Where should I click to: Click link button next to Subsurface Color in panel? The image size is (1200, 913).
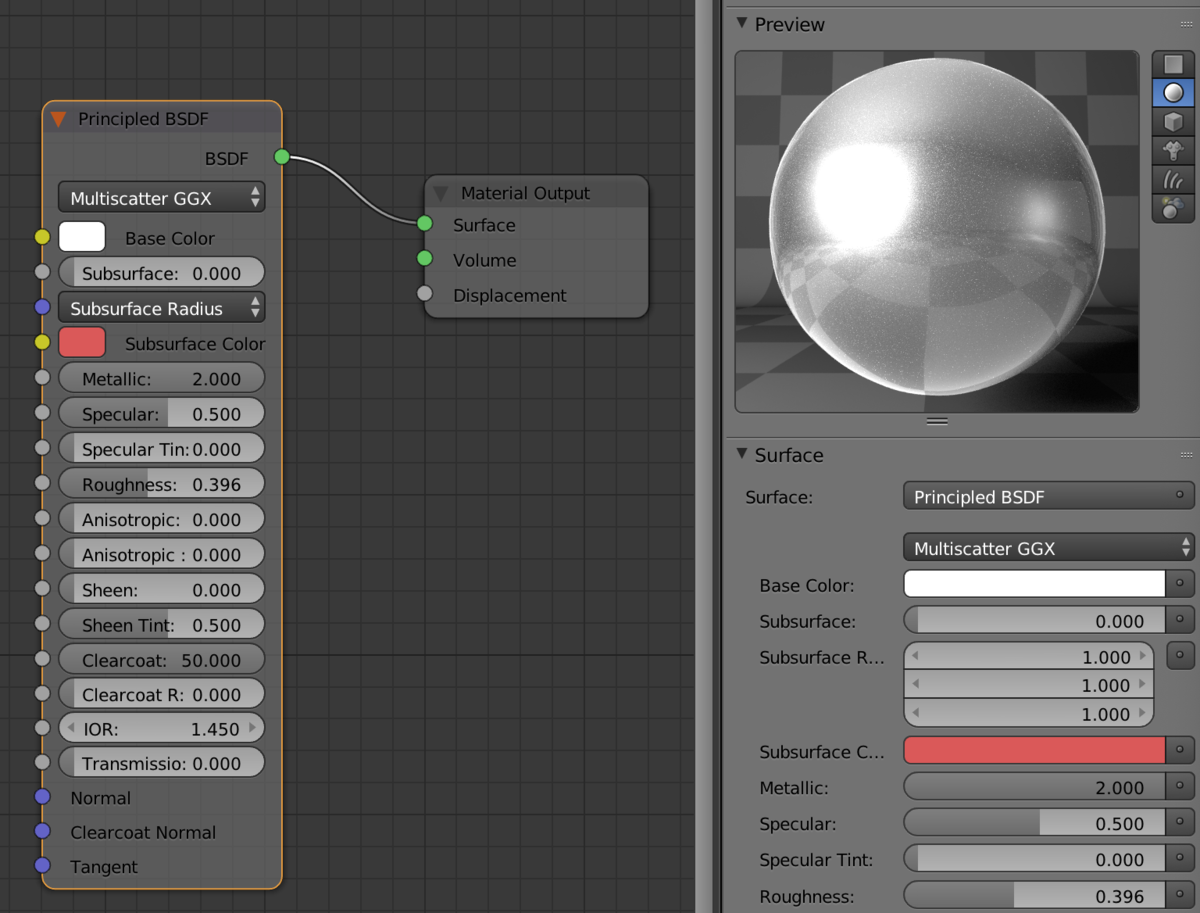click(x=1181, y=750)
